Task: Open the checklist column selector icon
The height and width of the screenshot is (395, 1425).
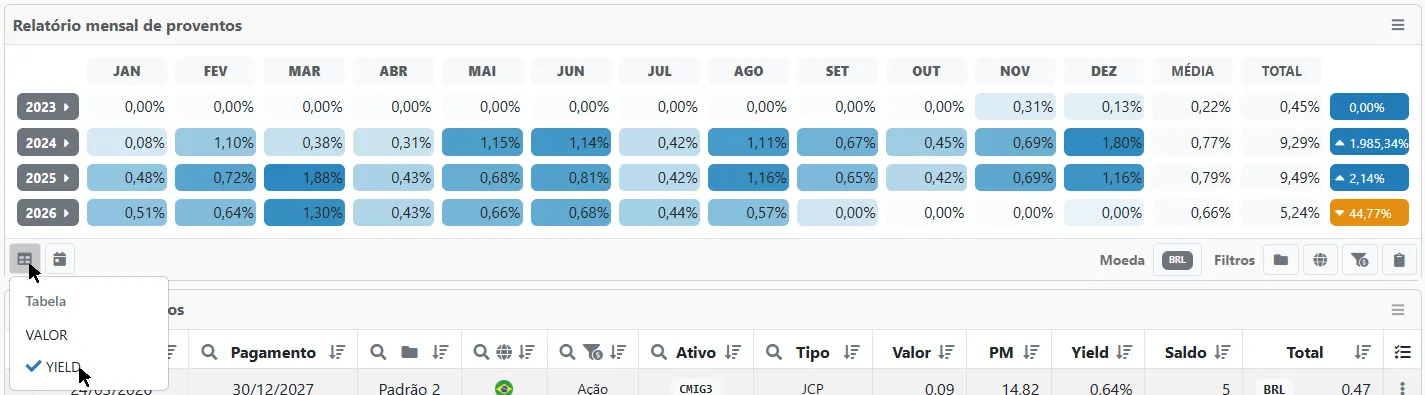Action: pos(1402,352)
